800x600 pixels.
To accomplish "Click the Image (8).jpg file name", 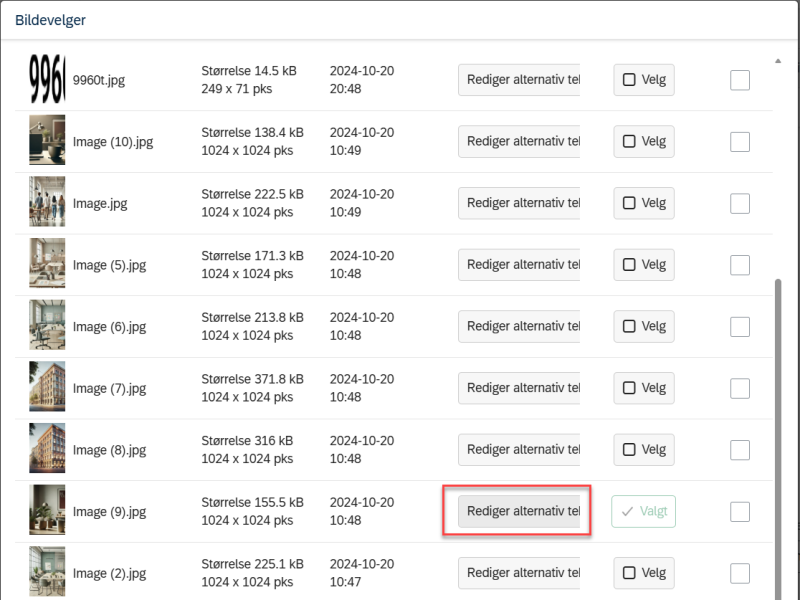I will click(110, 450).
